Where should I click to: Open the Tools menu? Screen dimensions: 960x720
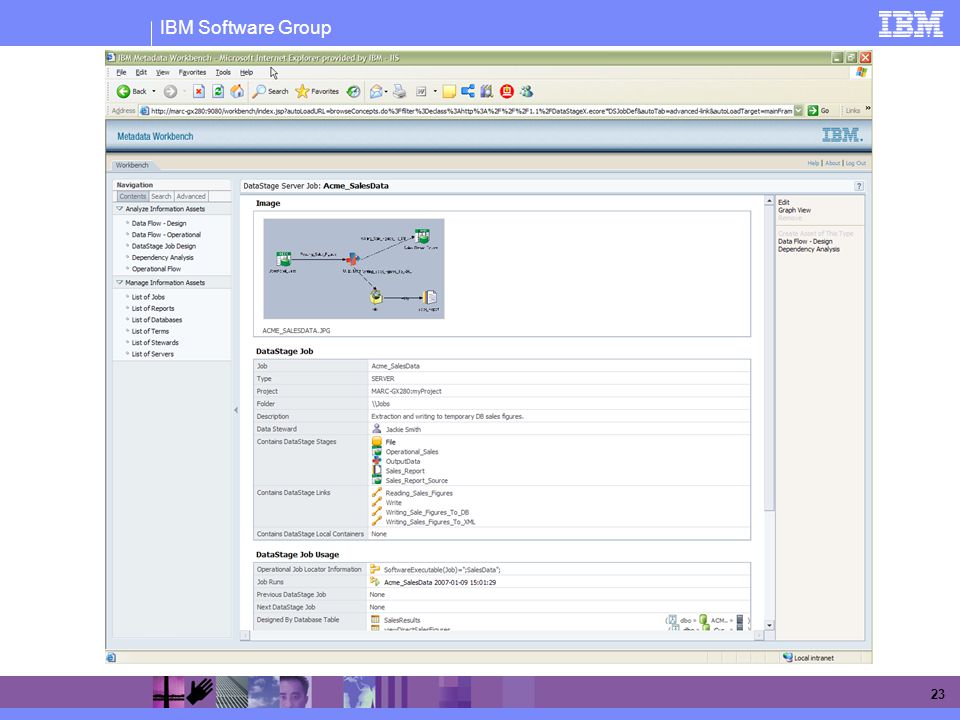coord(223,72)
